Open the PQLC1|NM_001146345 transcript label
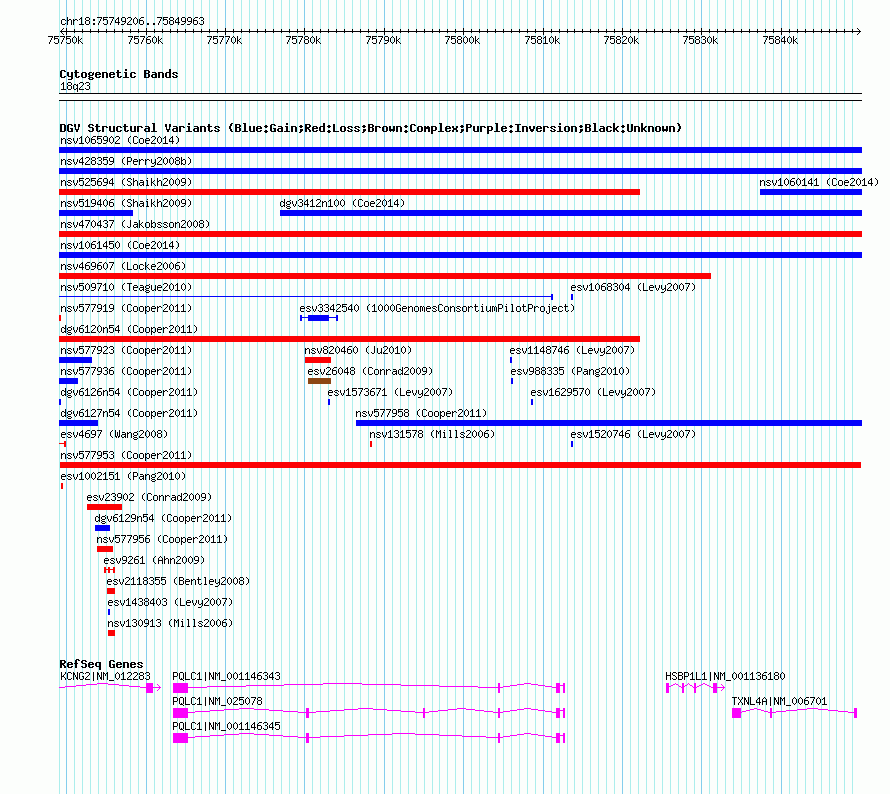 click(226, 726)
